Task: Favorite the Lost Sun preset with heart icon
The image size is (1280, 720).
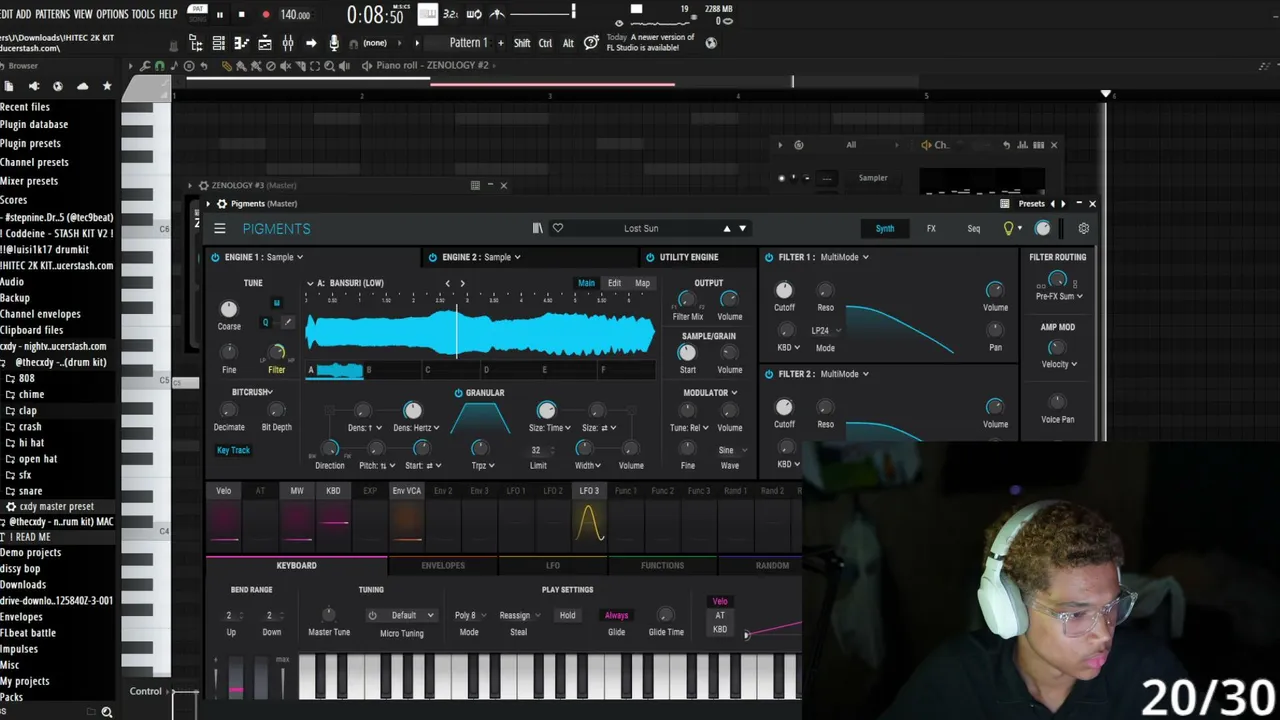Action: tap(558, 228)
